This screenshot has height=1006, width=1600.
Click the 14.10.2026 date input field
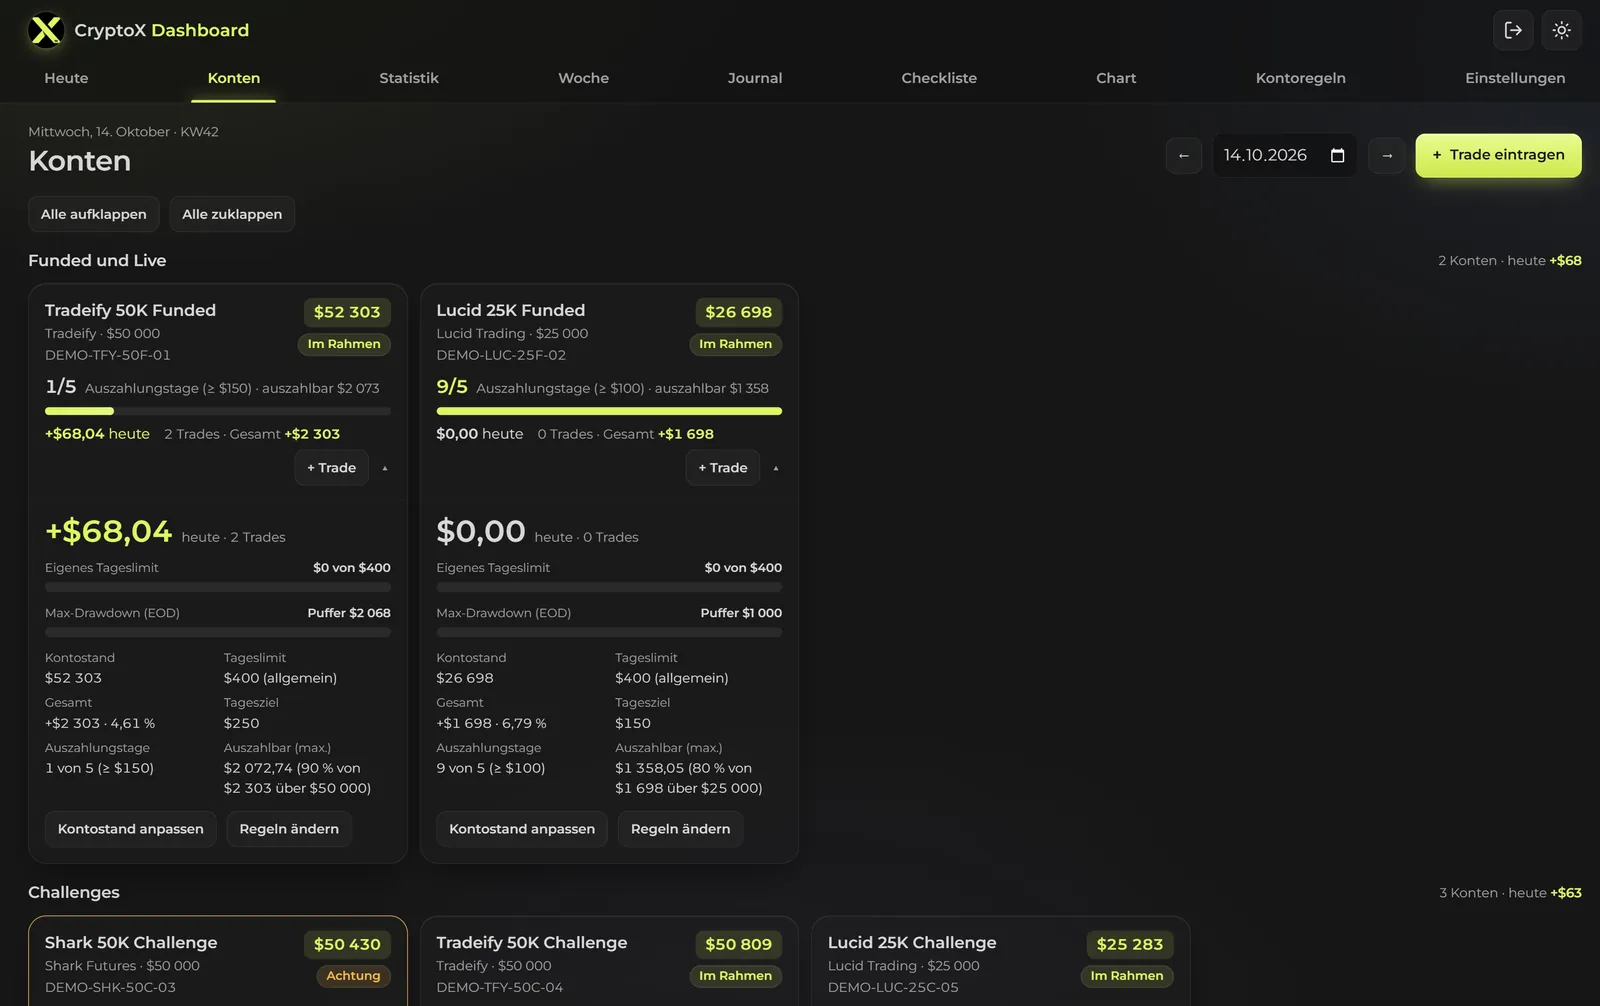point(1285,155)
